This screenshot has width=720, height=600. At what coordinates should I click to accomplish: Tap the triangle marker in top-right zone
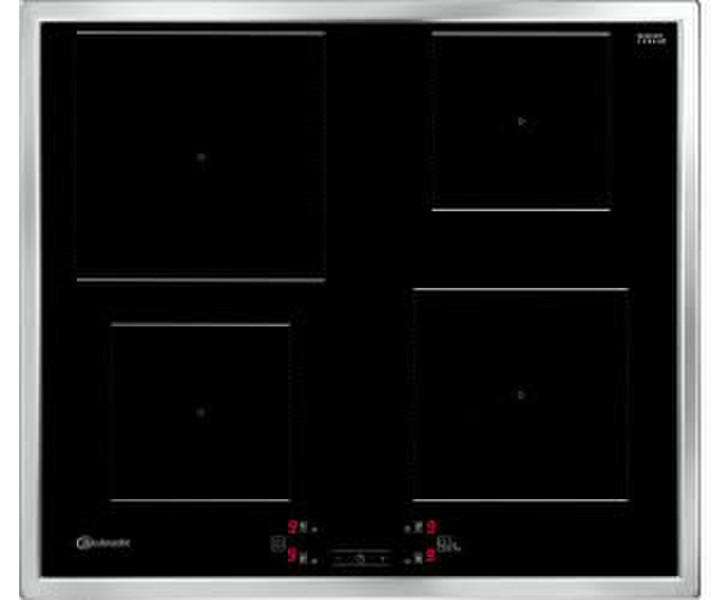click(521, 122)
